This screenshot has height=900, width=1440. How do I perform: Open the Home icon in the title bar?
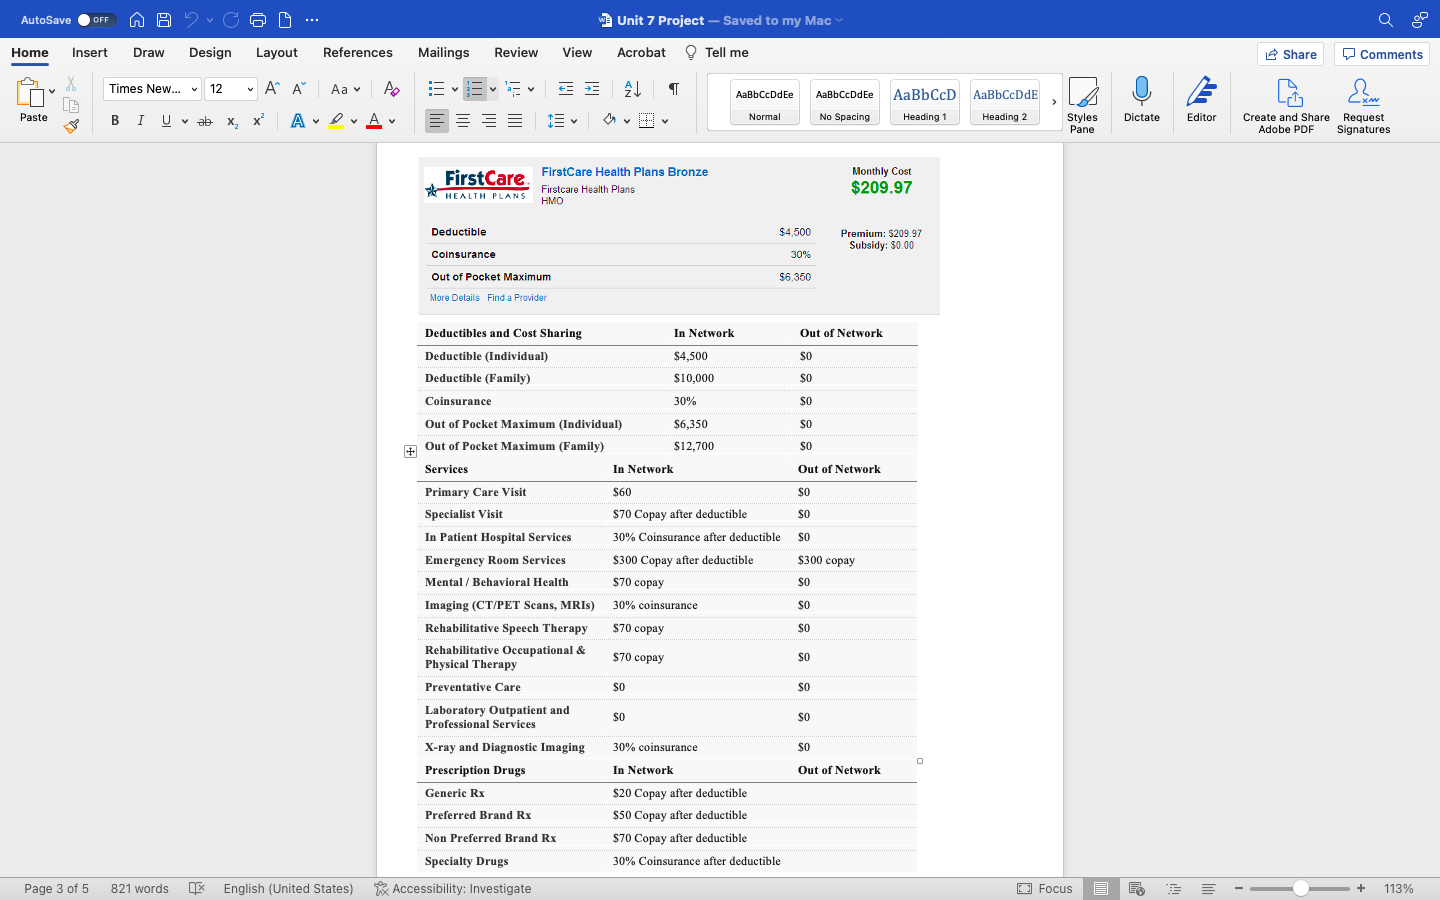click(x=137, y=20)
